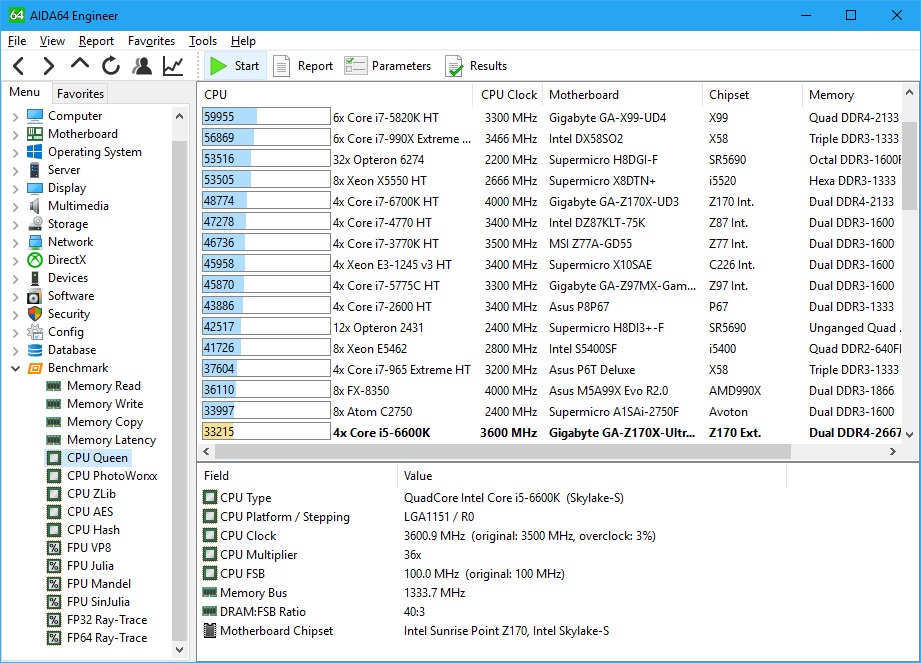Select the Security shield icon

[x=35, y=314]
